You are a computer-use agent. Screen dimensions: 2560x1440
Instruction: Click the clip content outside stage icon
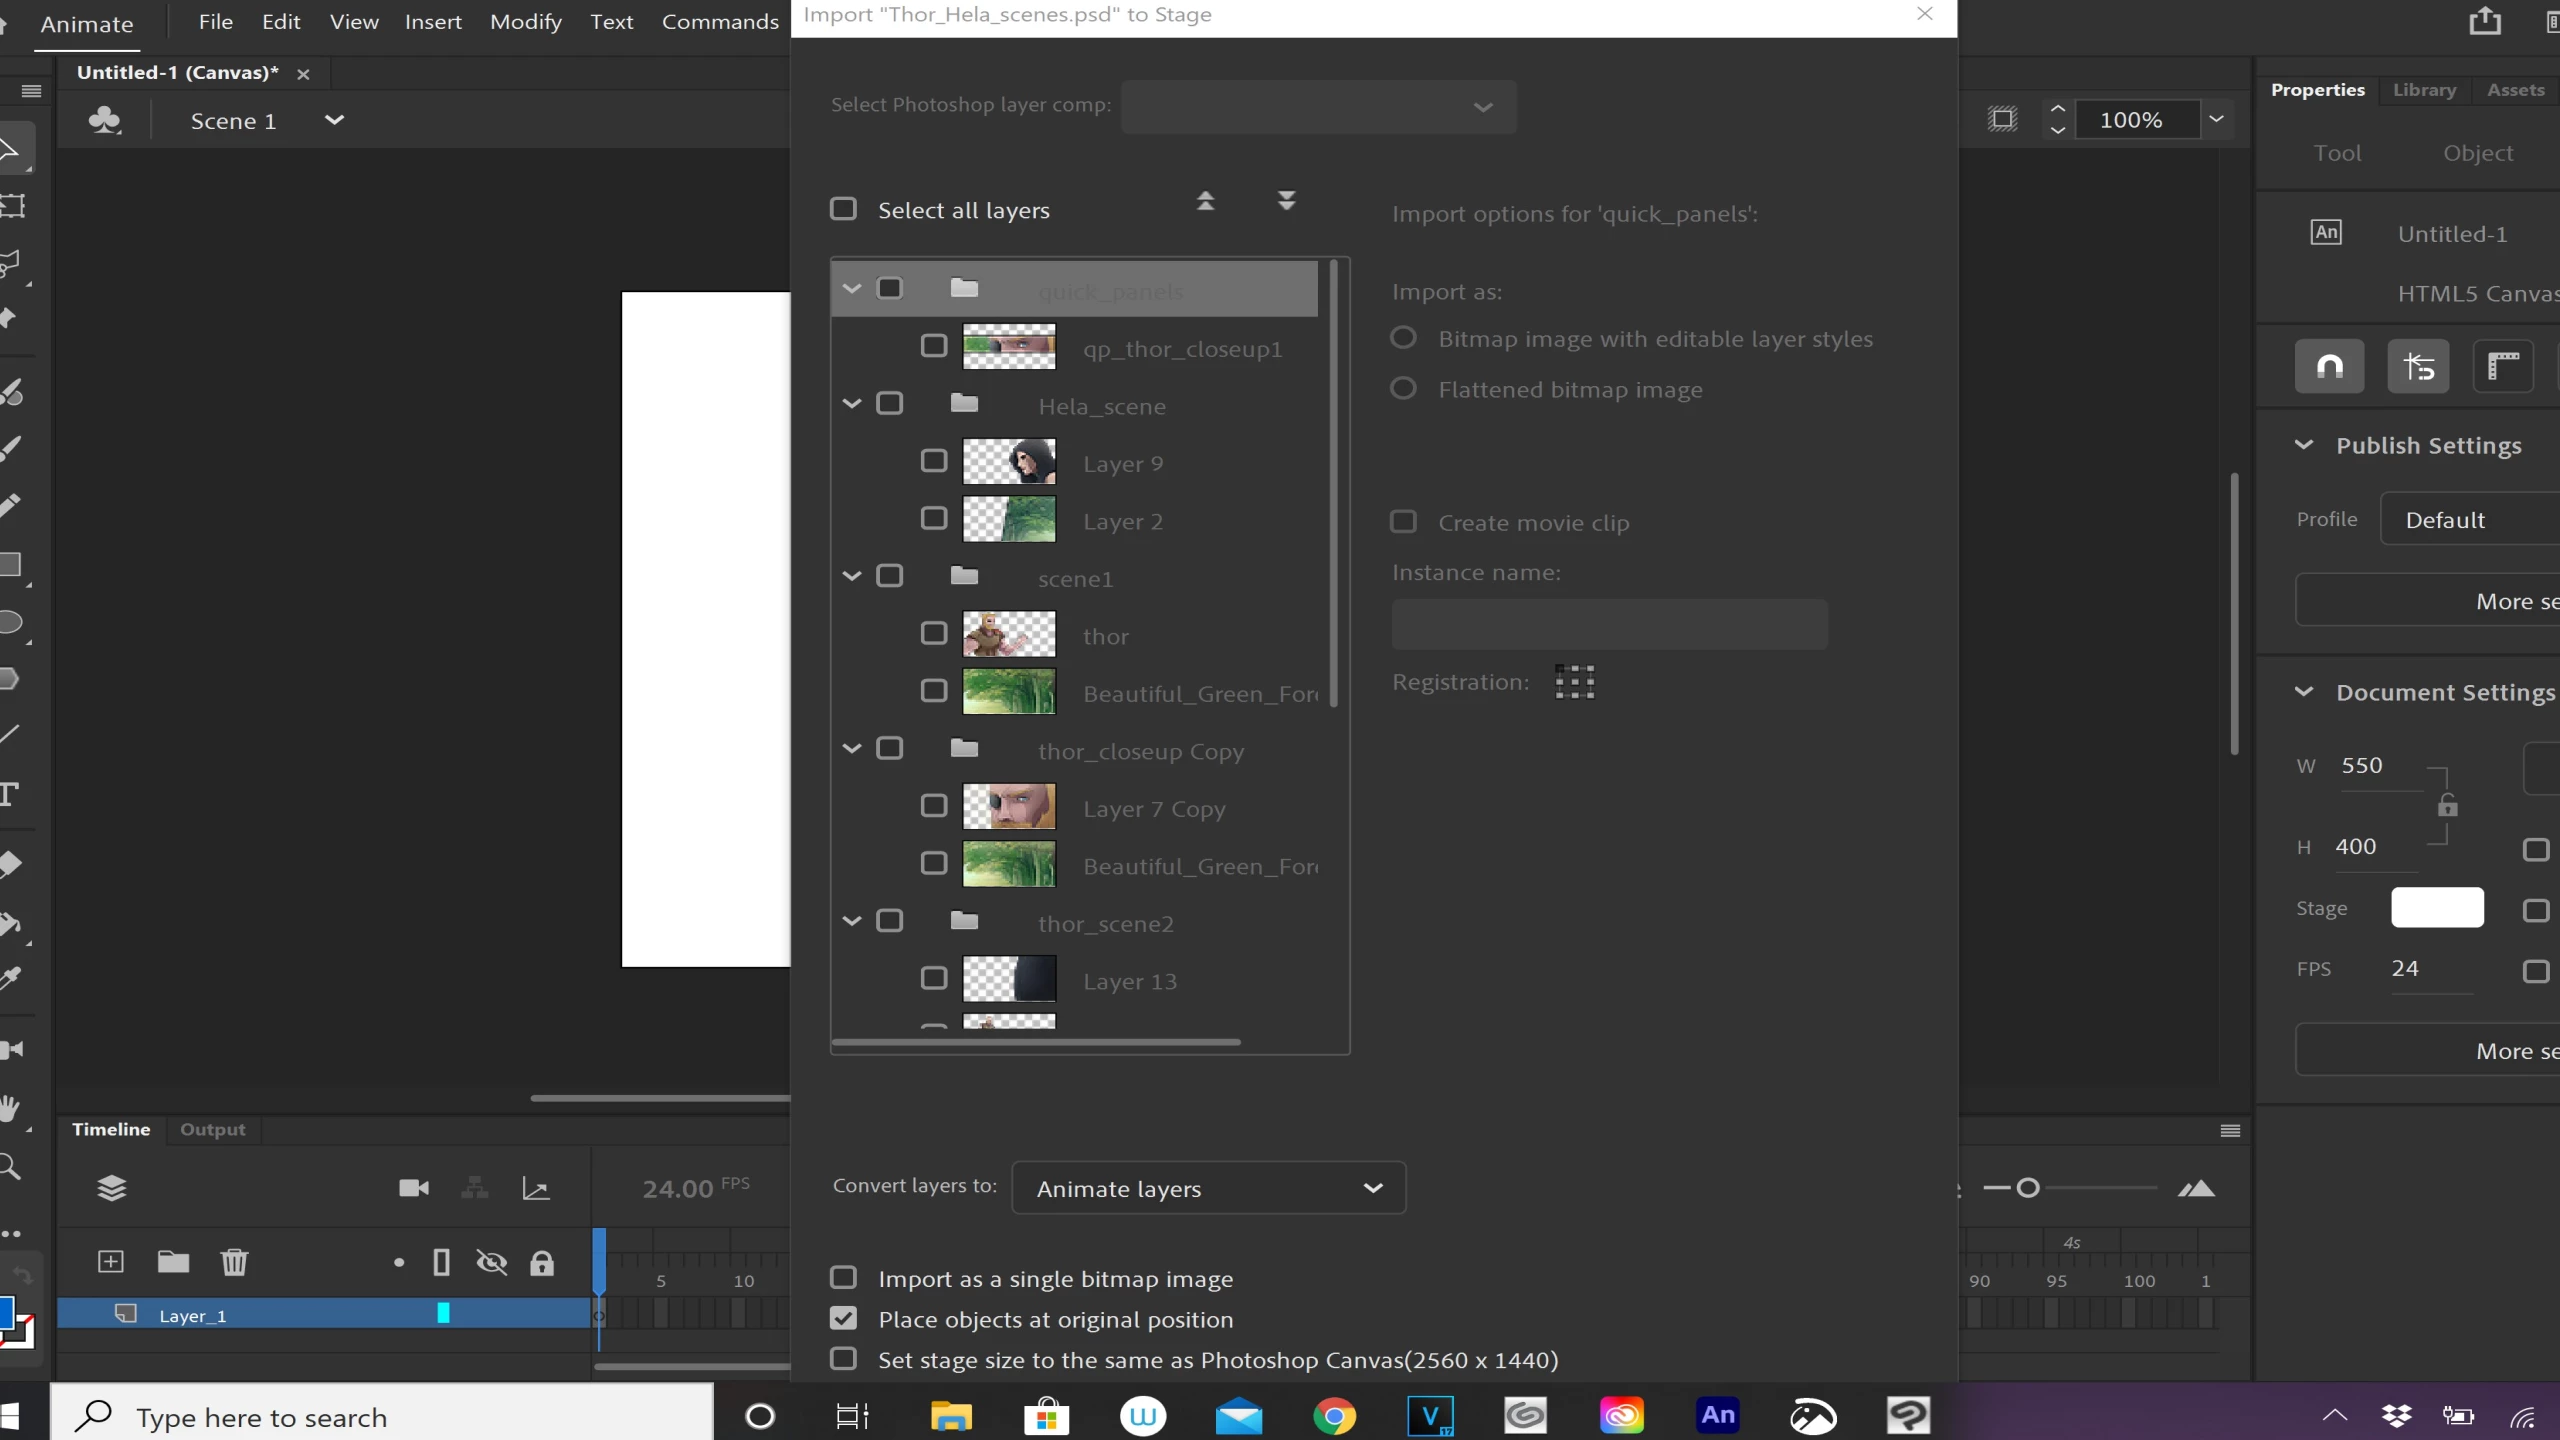coord(2002,120)
